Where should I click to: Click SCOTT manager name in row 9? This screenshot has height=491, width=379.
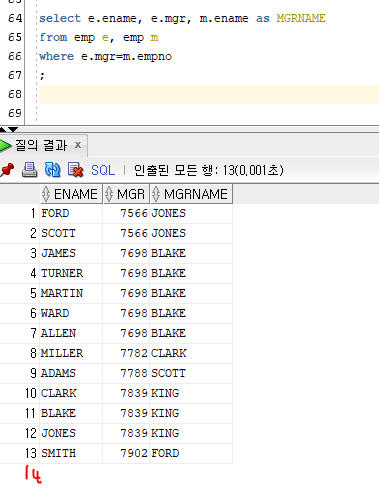191,373
